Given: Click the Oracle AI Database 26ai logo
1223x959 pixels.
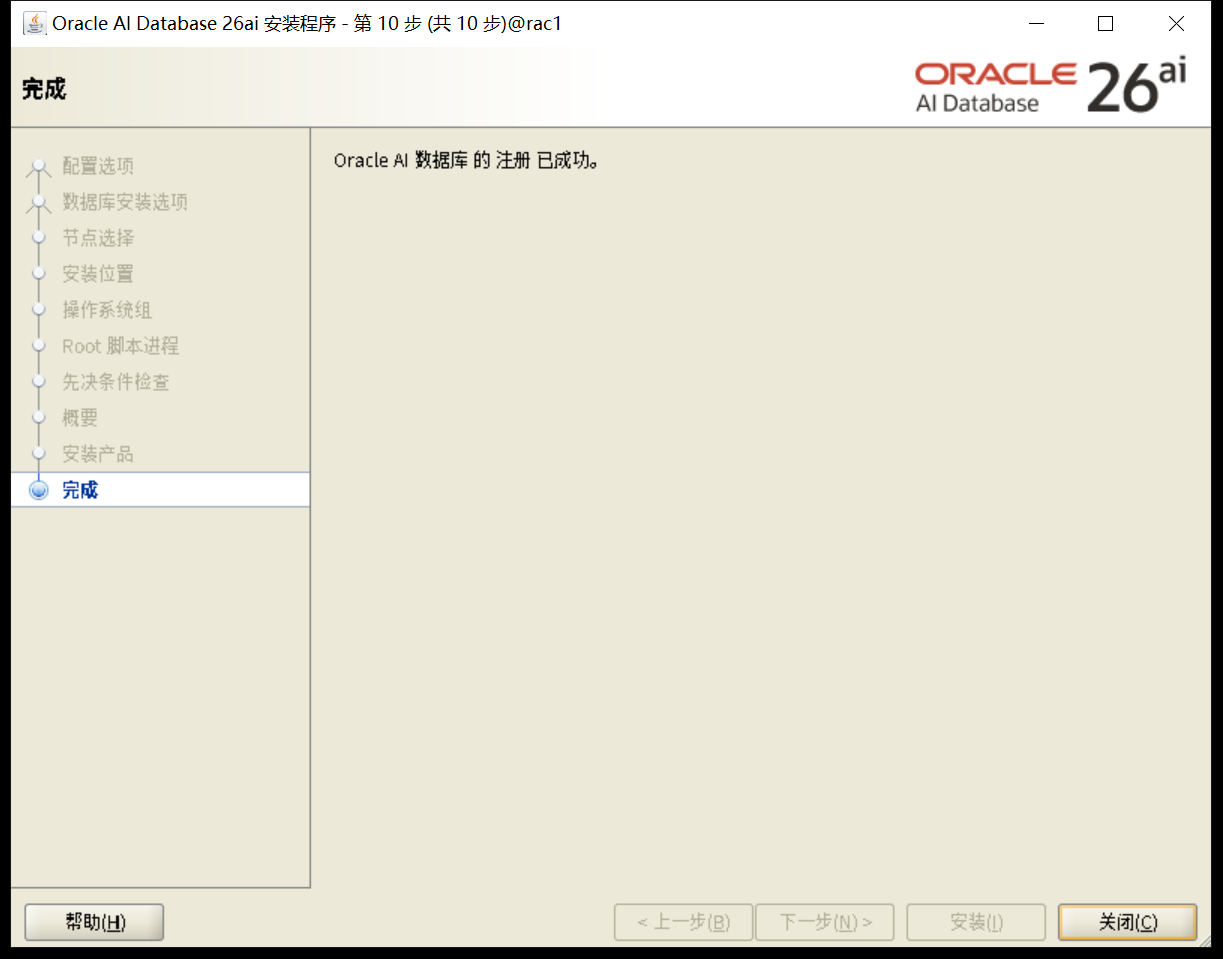Looking at the screenshot, I should tap(1050, 87).
